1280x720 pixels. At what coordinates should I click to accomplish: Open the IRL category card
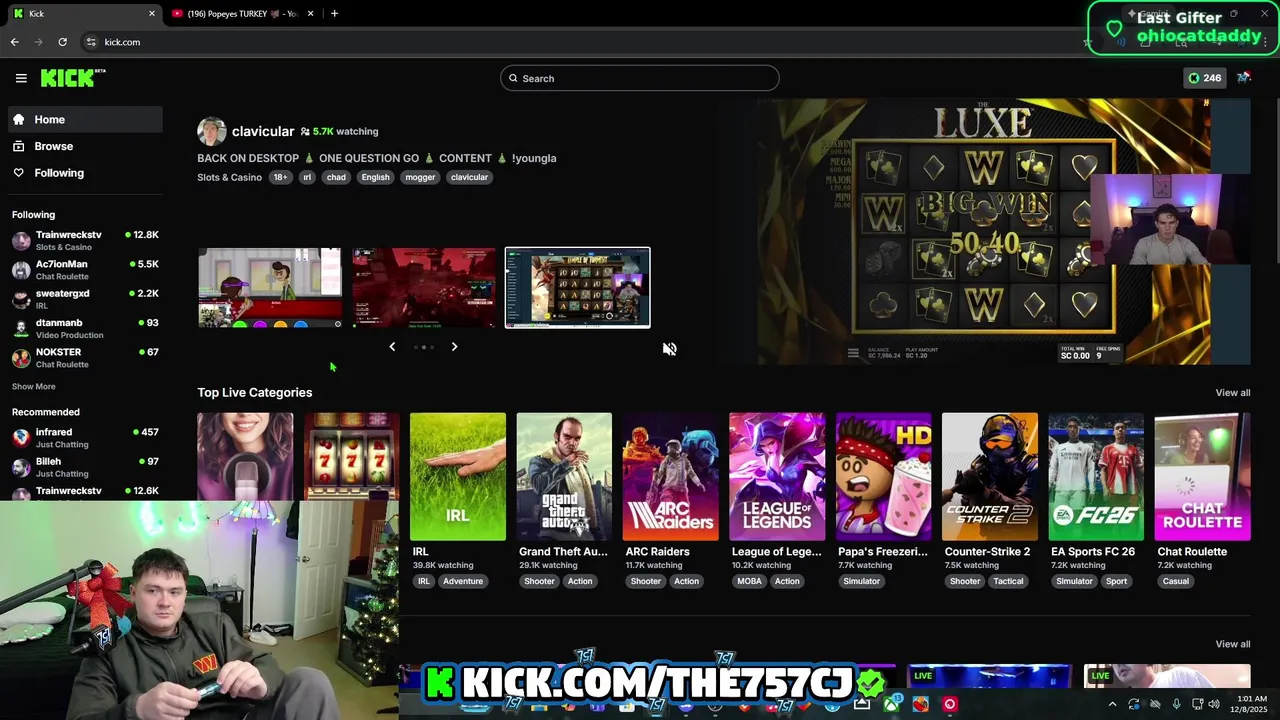pos(457,476)
